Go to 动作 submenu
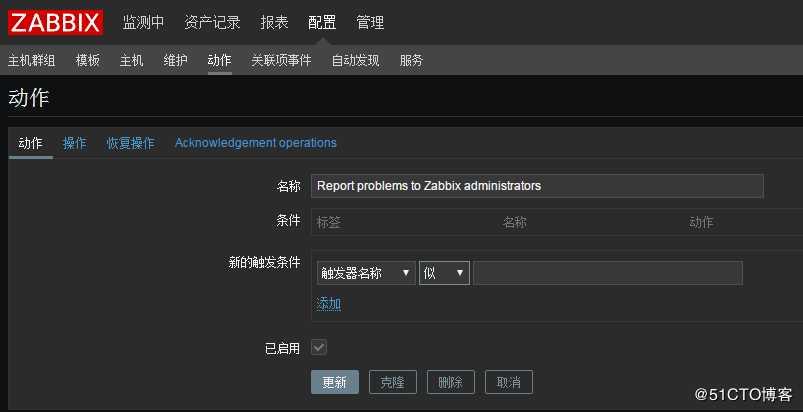 220,60
